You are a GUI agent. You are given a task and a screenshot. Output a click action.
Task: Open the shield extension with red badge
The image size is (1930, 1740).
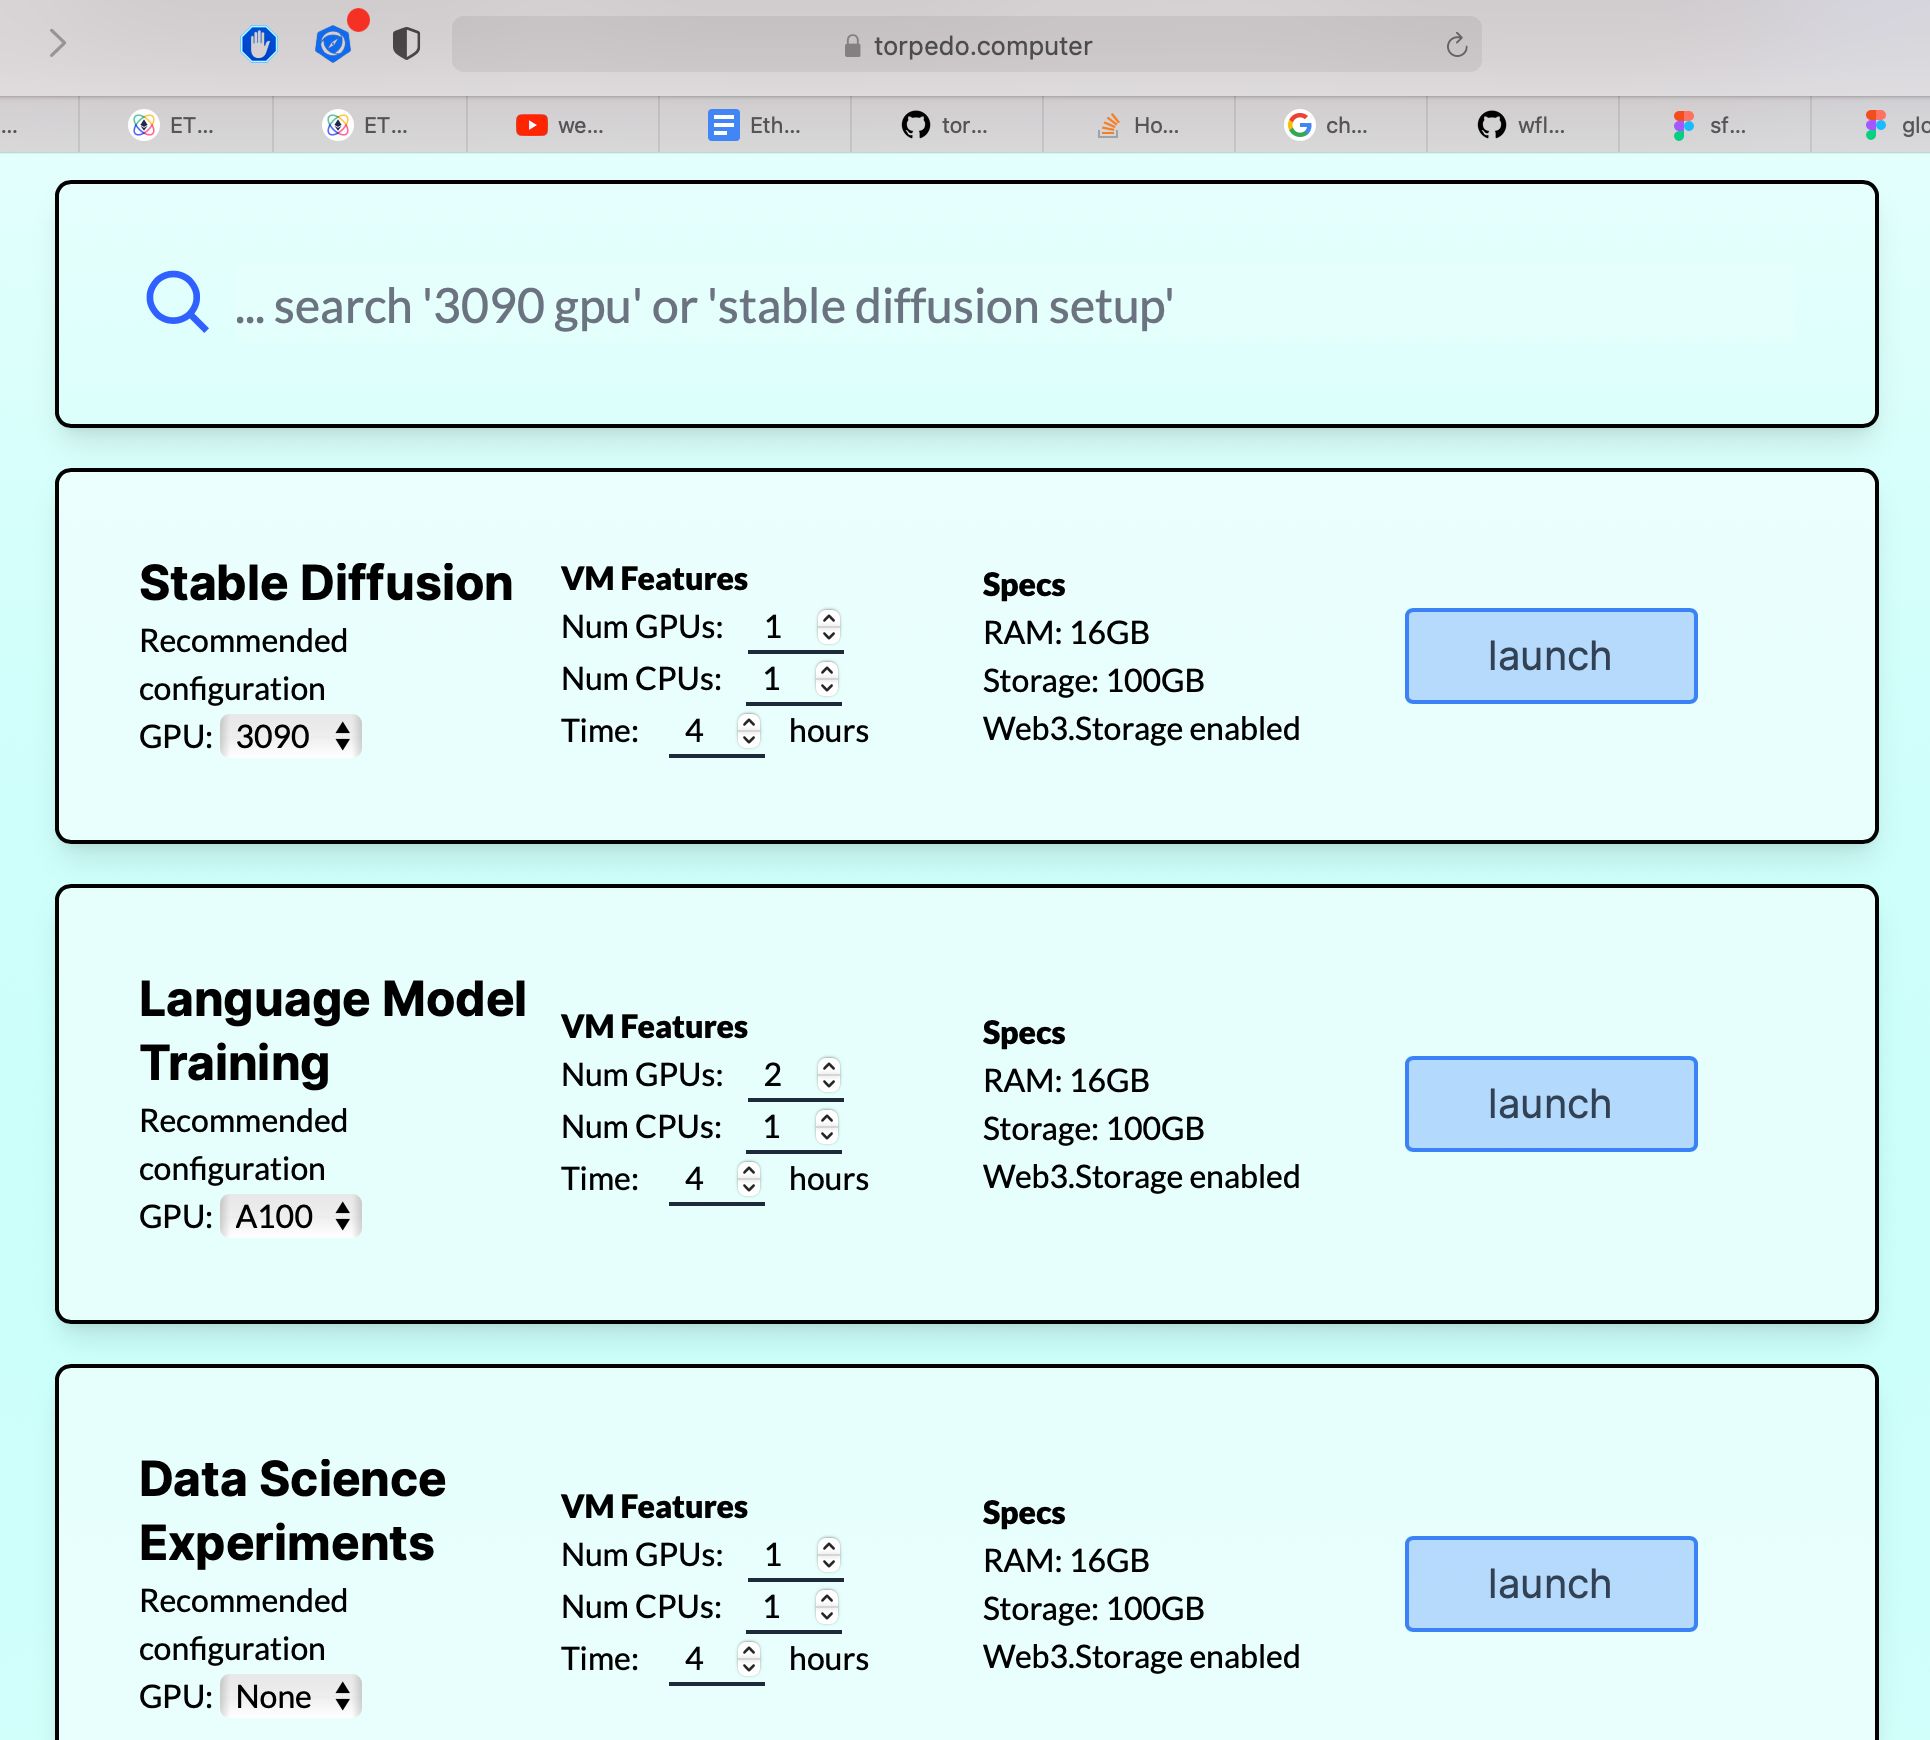334,44
